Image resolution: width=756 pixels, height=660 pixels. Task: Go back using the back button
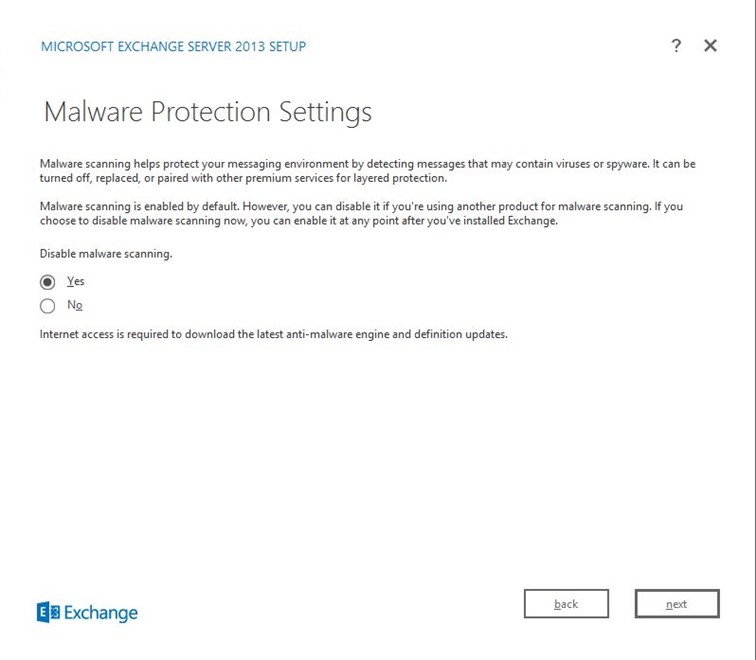[x=566, y=604]
